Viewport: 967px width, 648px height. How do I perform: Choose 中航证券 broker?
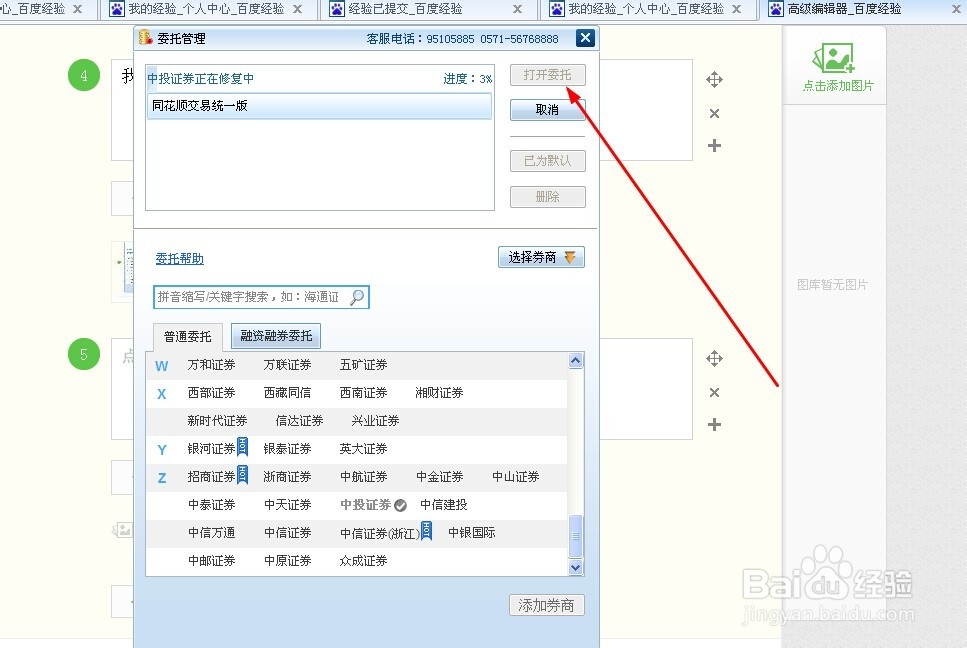click(363, 477)
